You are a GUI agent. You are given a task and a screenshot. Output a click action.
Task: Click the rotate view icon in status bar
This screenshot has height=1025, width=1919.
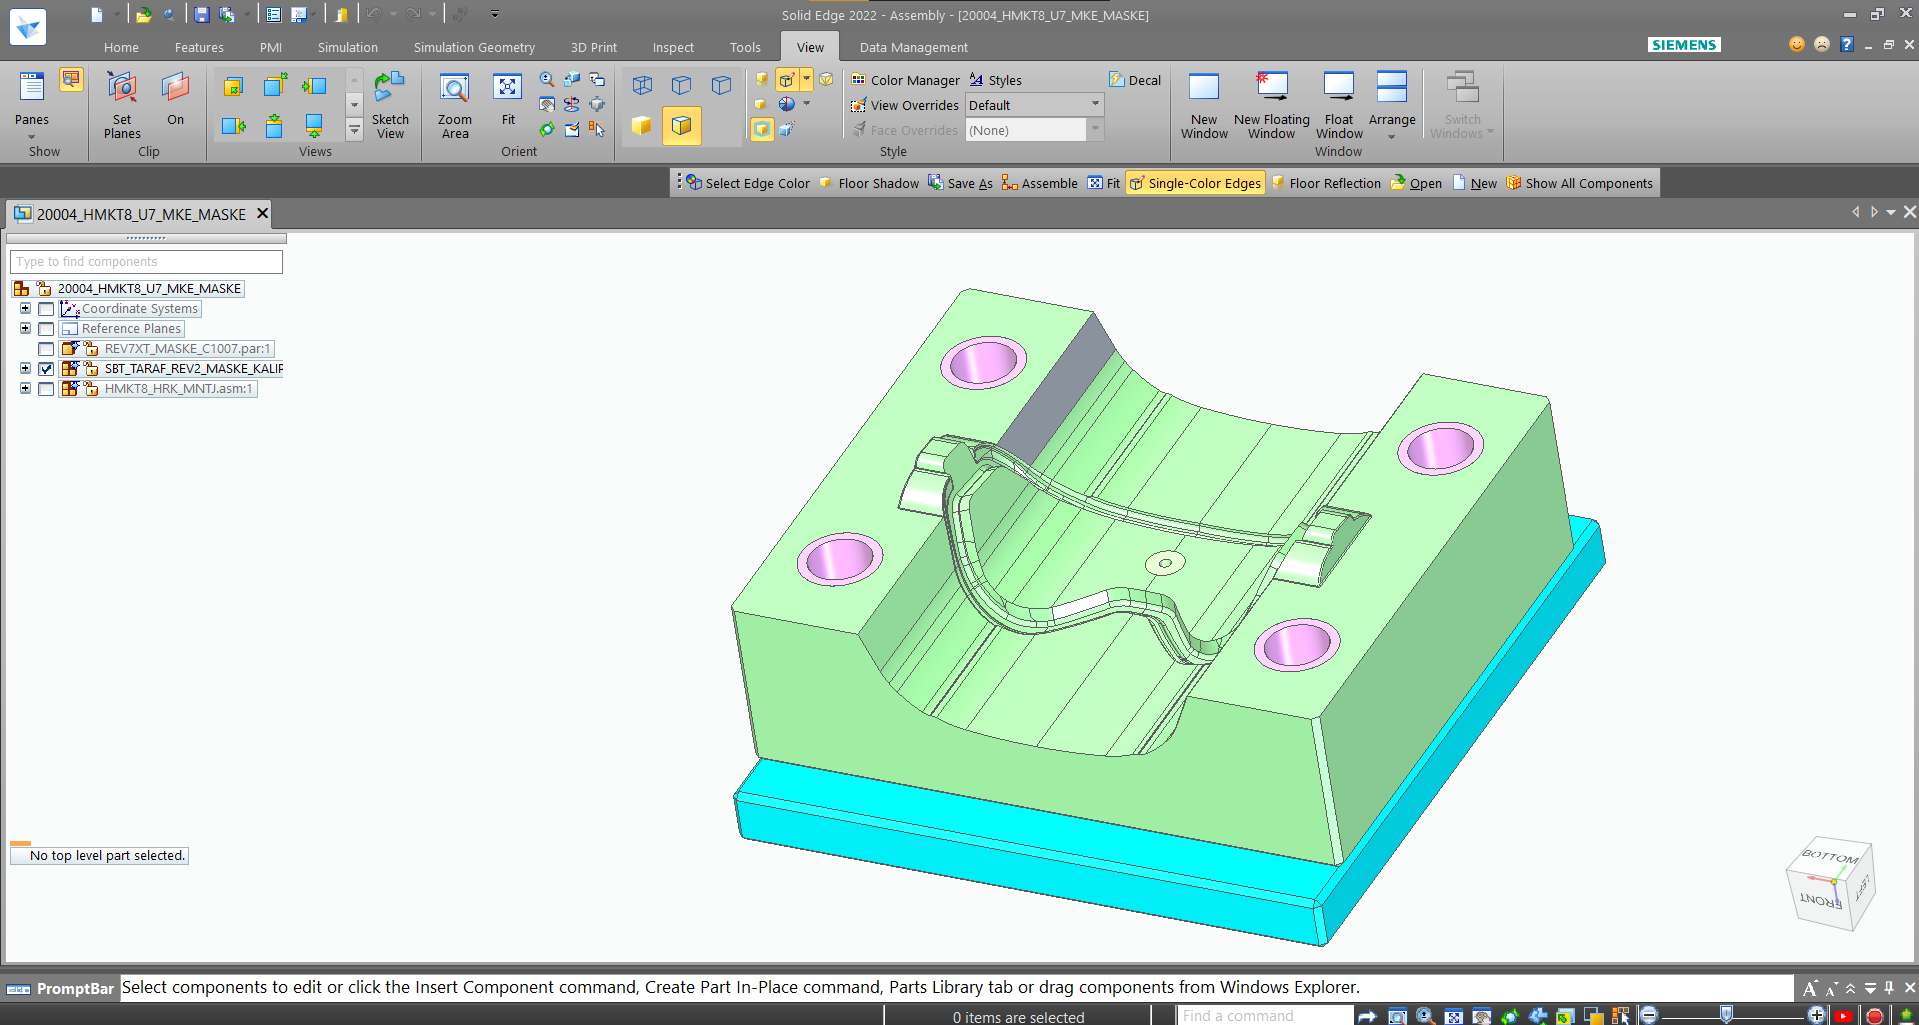[1510, 1016]
